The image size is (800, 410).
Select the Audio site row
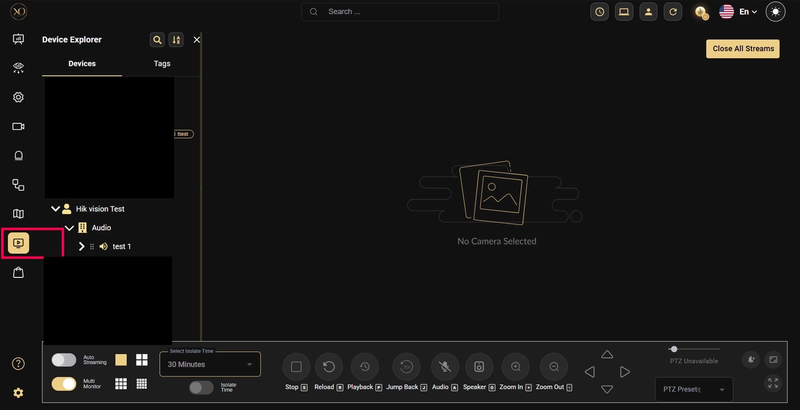[x=101, y=227]
